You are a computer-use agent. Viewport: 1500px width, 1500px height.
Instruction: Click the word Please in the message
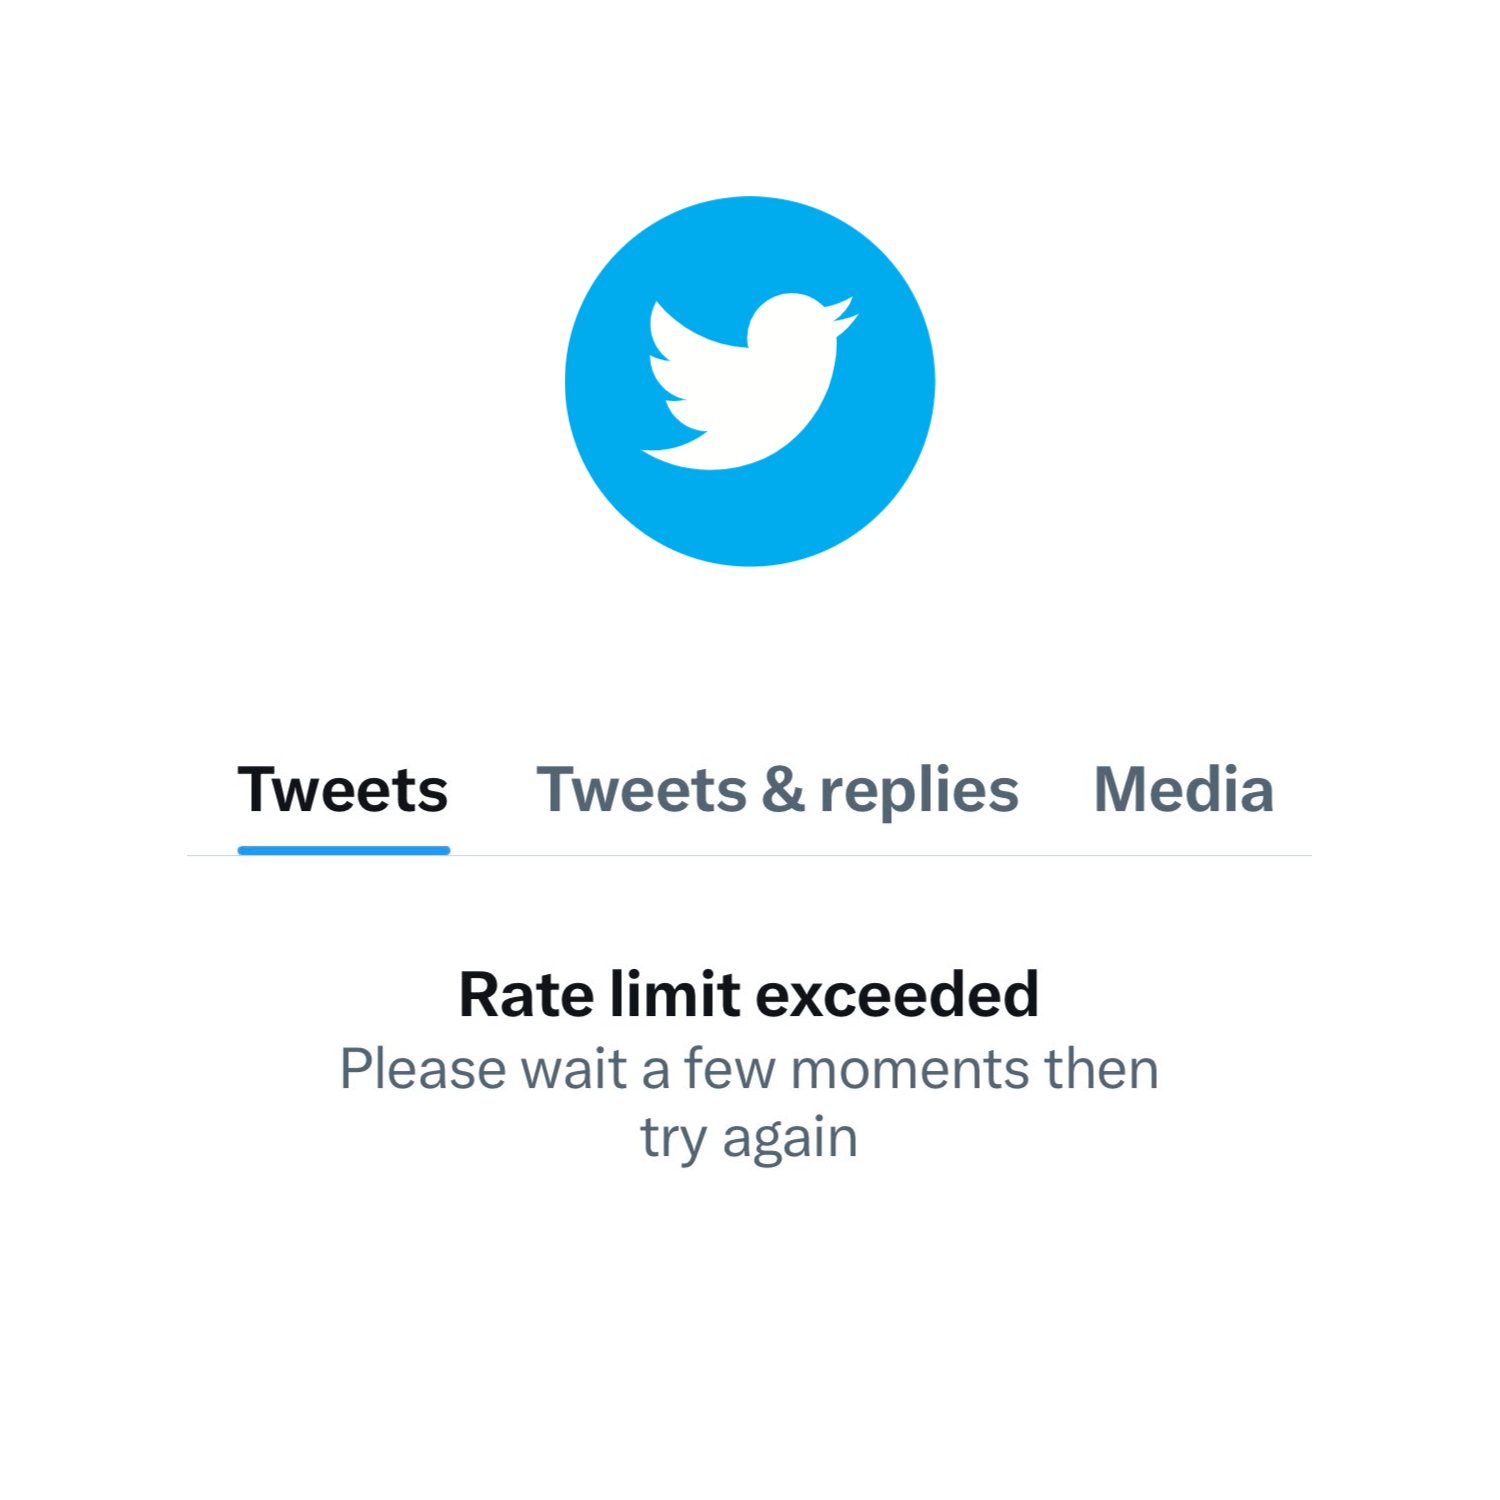tap(424, 1069)
